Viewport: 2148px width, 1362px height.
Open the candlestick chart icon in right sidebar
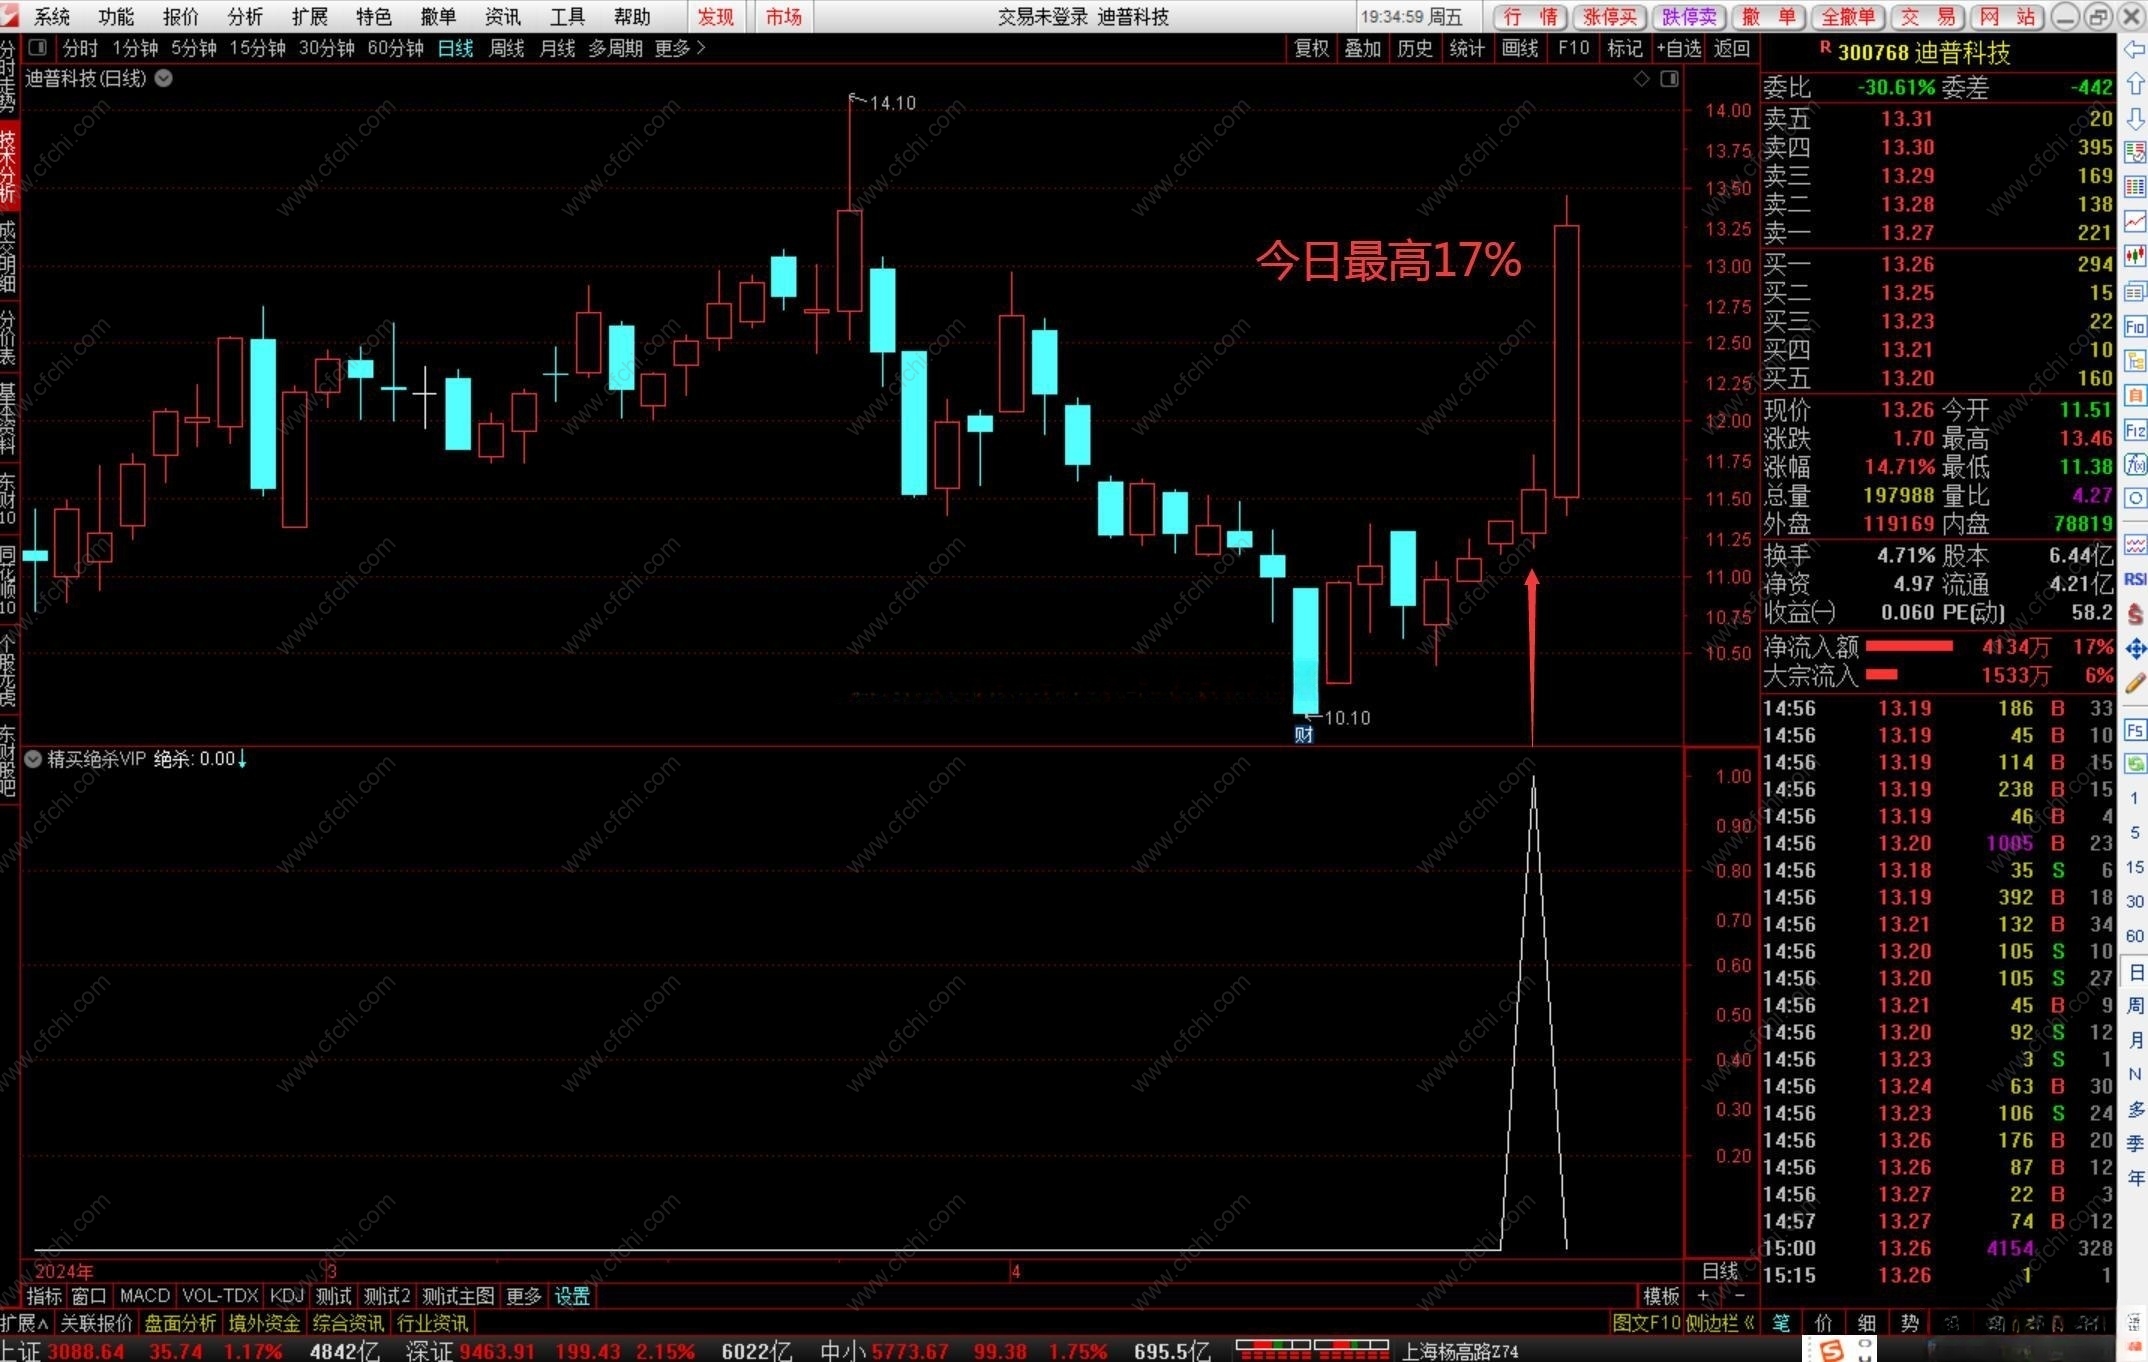(2135, 256)
